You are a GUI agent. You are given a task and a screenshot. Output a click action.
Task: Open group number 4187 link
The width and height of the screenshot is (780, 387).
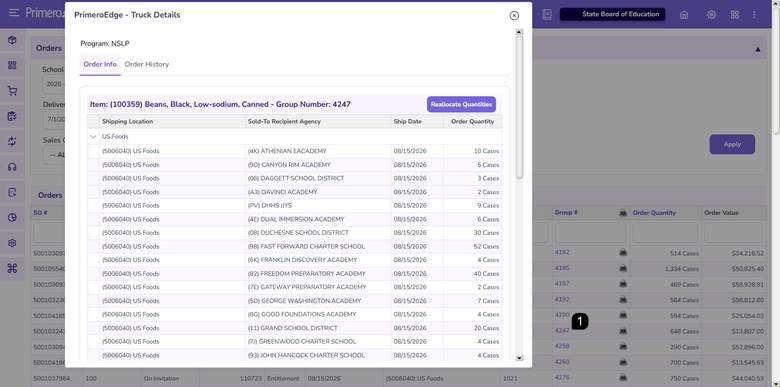coord(562,284)
